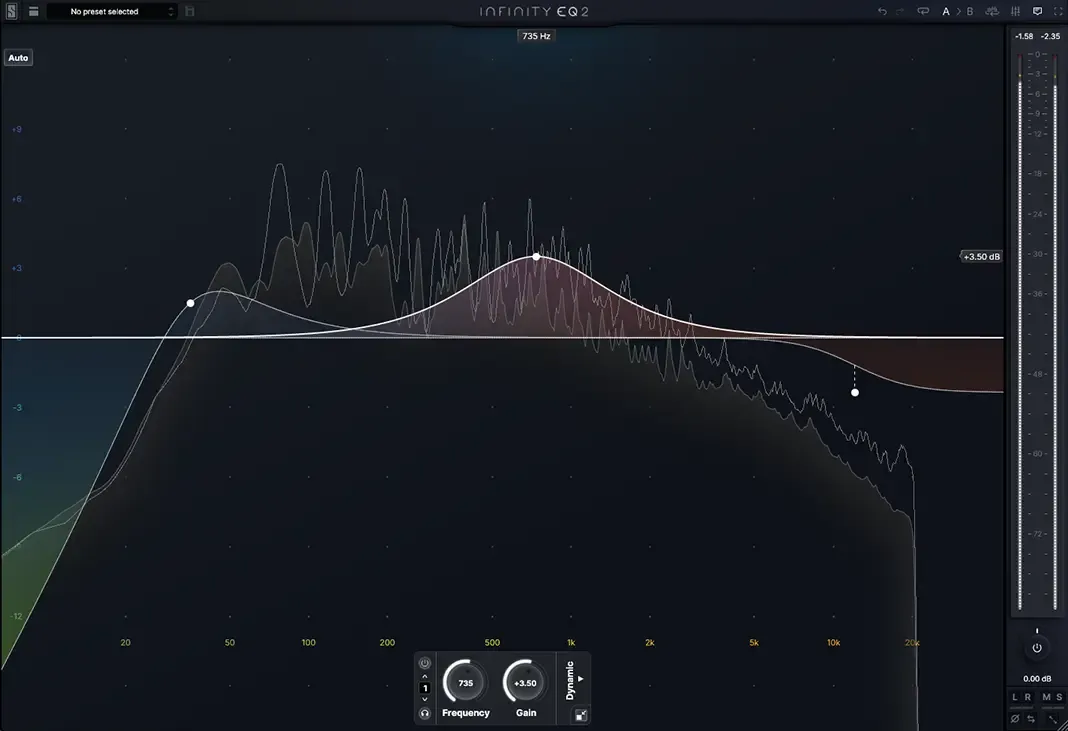Toggle fullscreen view icon
The height and width of the screenshot is (731, 1068).
1058,12
